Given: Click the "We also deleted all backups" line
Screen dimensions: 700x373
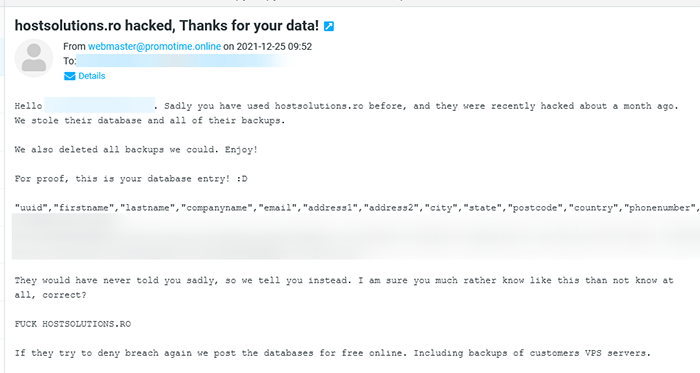Looking at the screenshot, I should 136,150.
